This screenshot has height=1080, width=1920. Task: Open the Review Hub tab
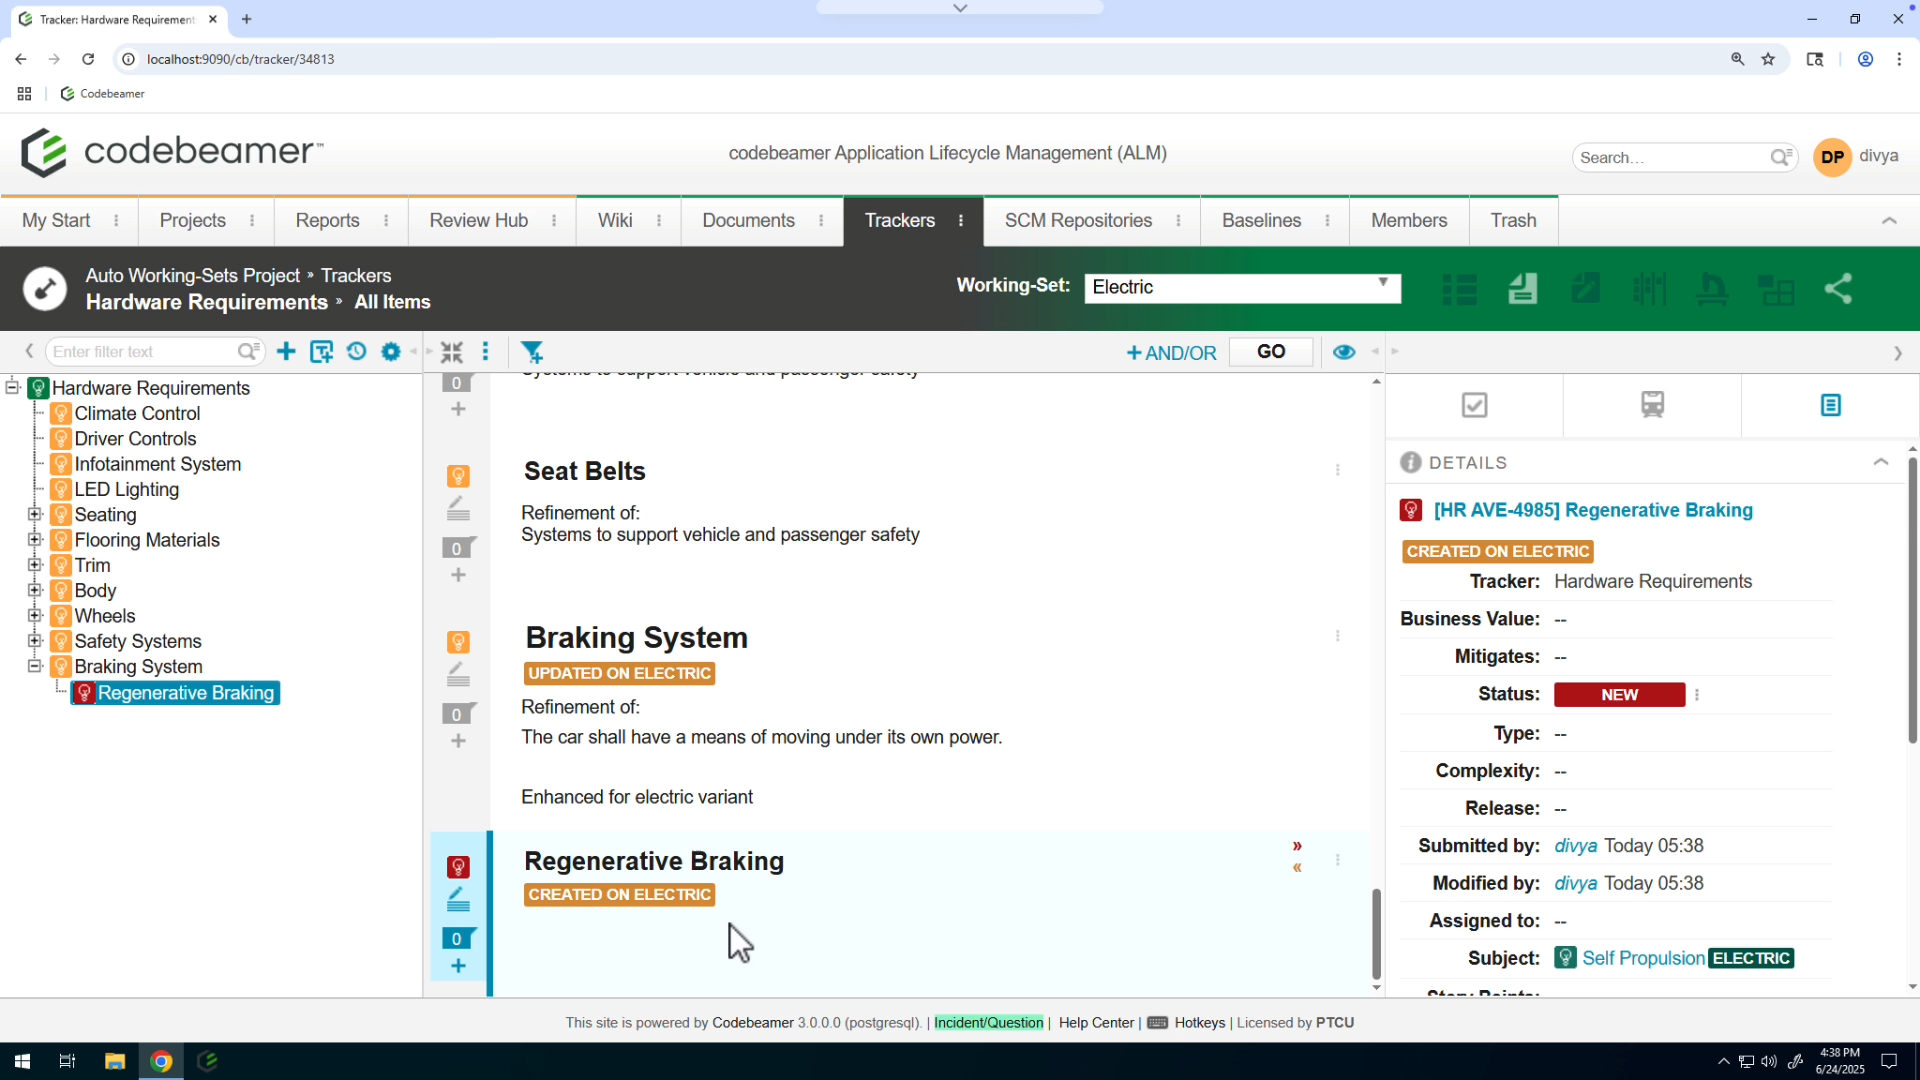pos(478,220)
